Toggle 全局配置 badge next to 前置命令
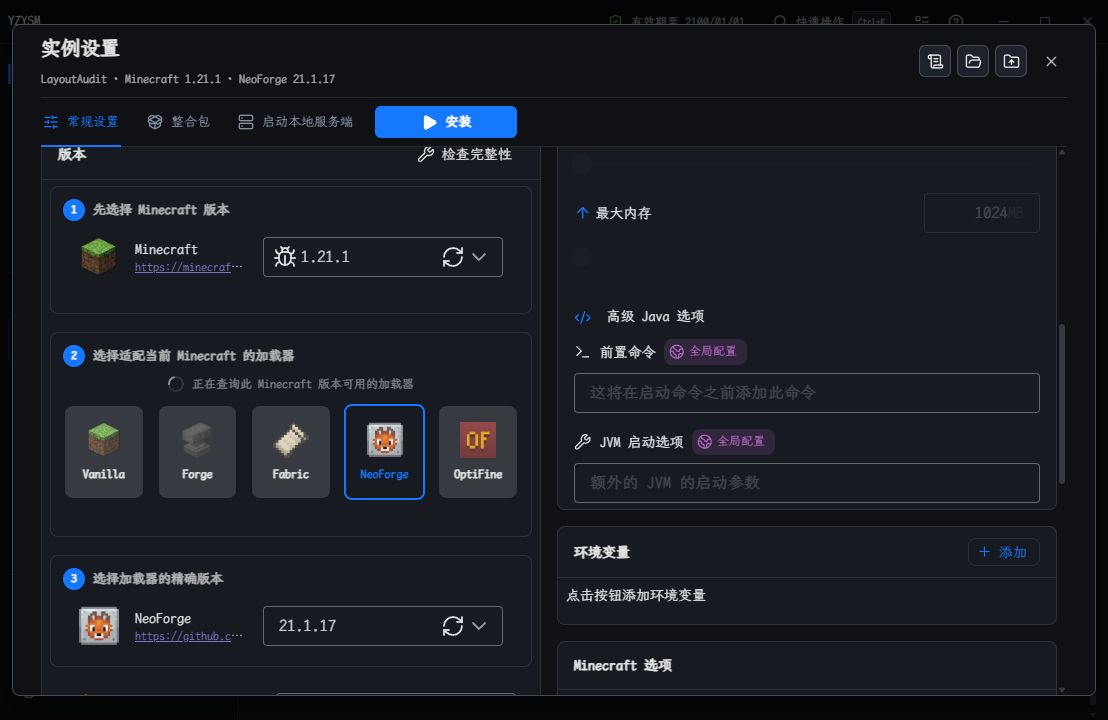Viewport: 1108px width, 720px height. point(705,351)
